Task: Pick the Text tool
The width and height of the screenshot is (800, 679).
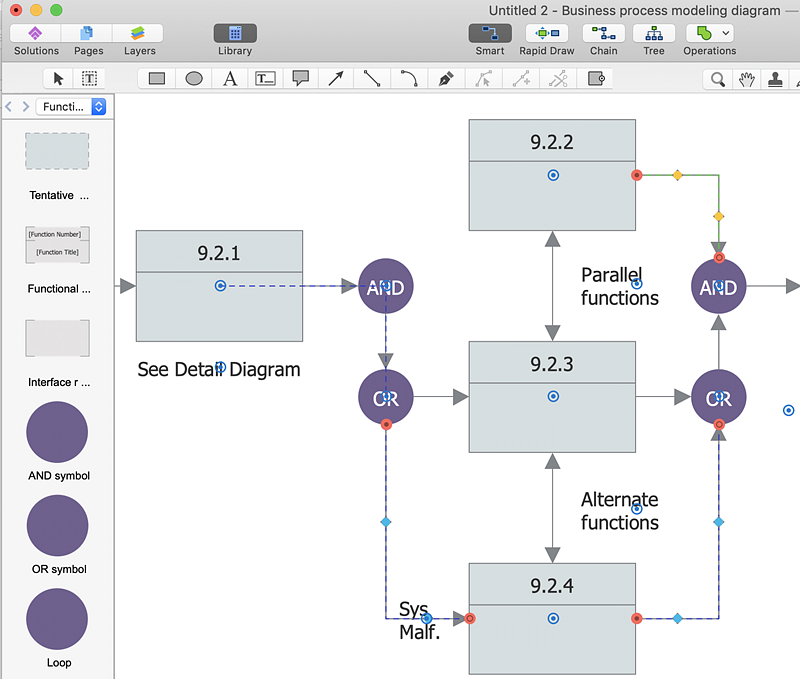Action: tap(230, 78)
